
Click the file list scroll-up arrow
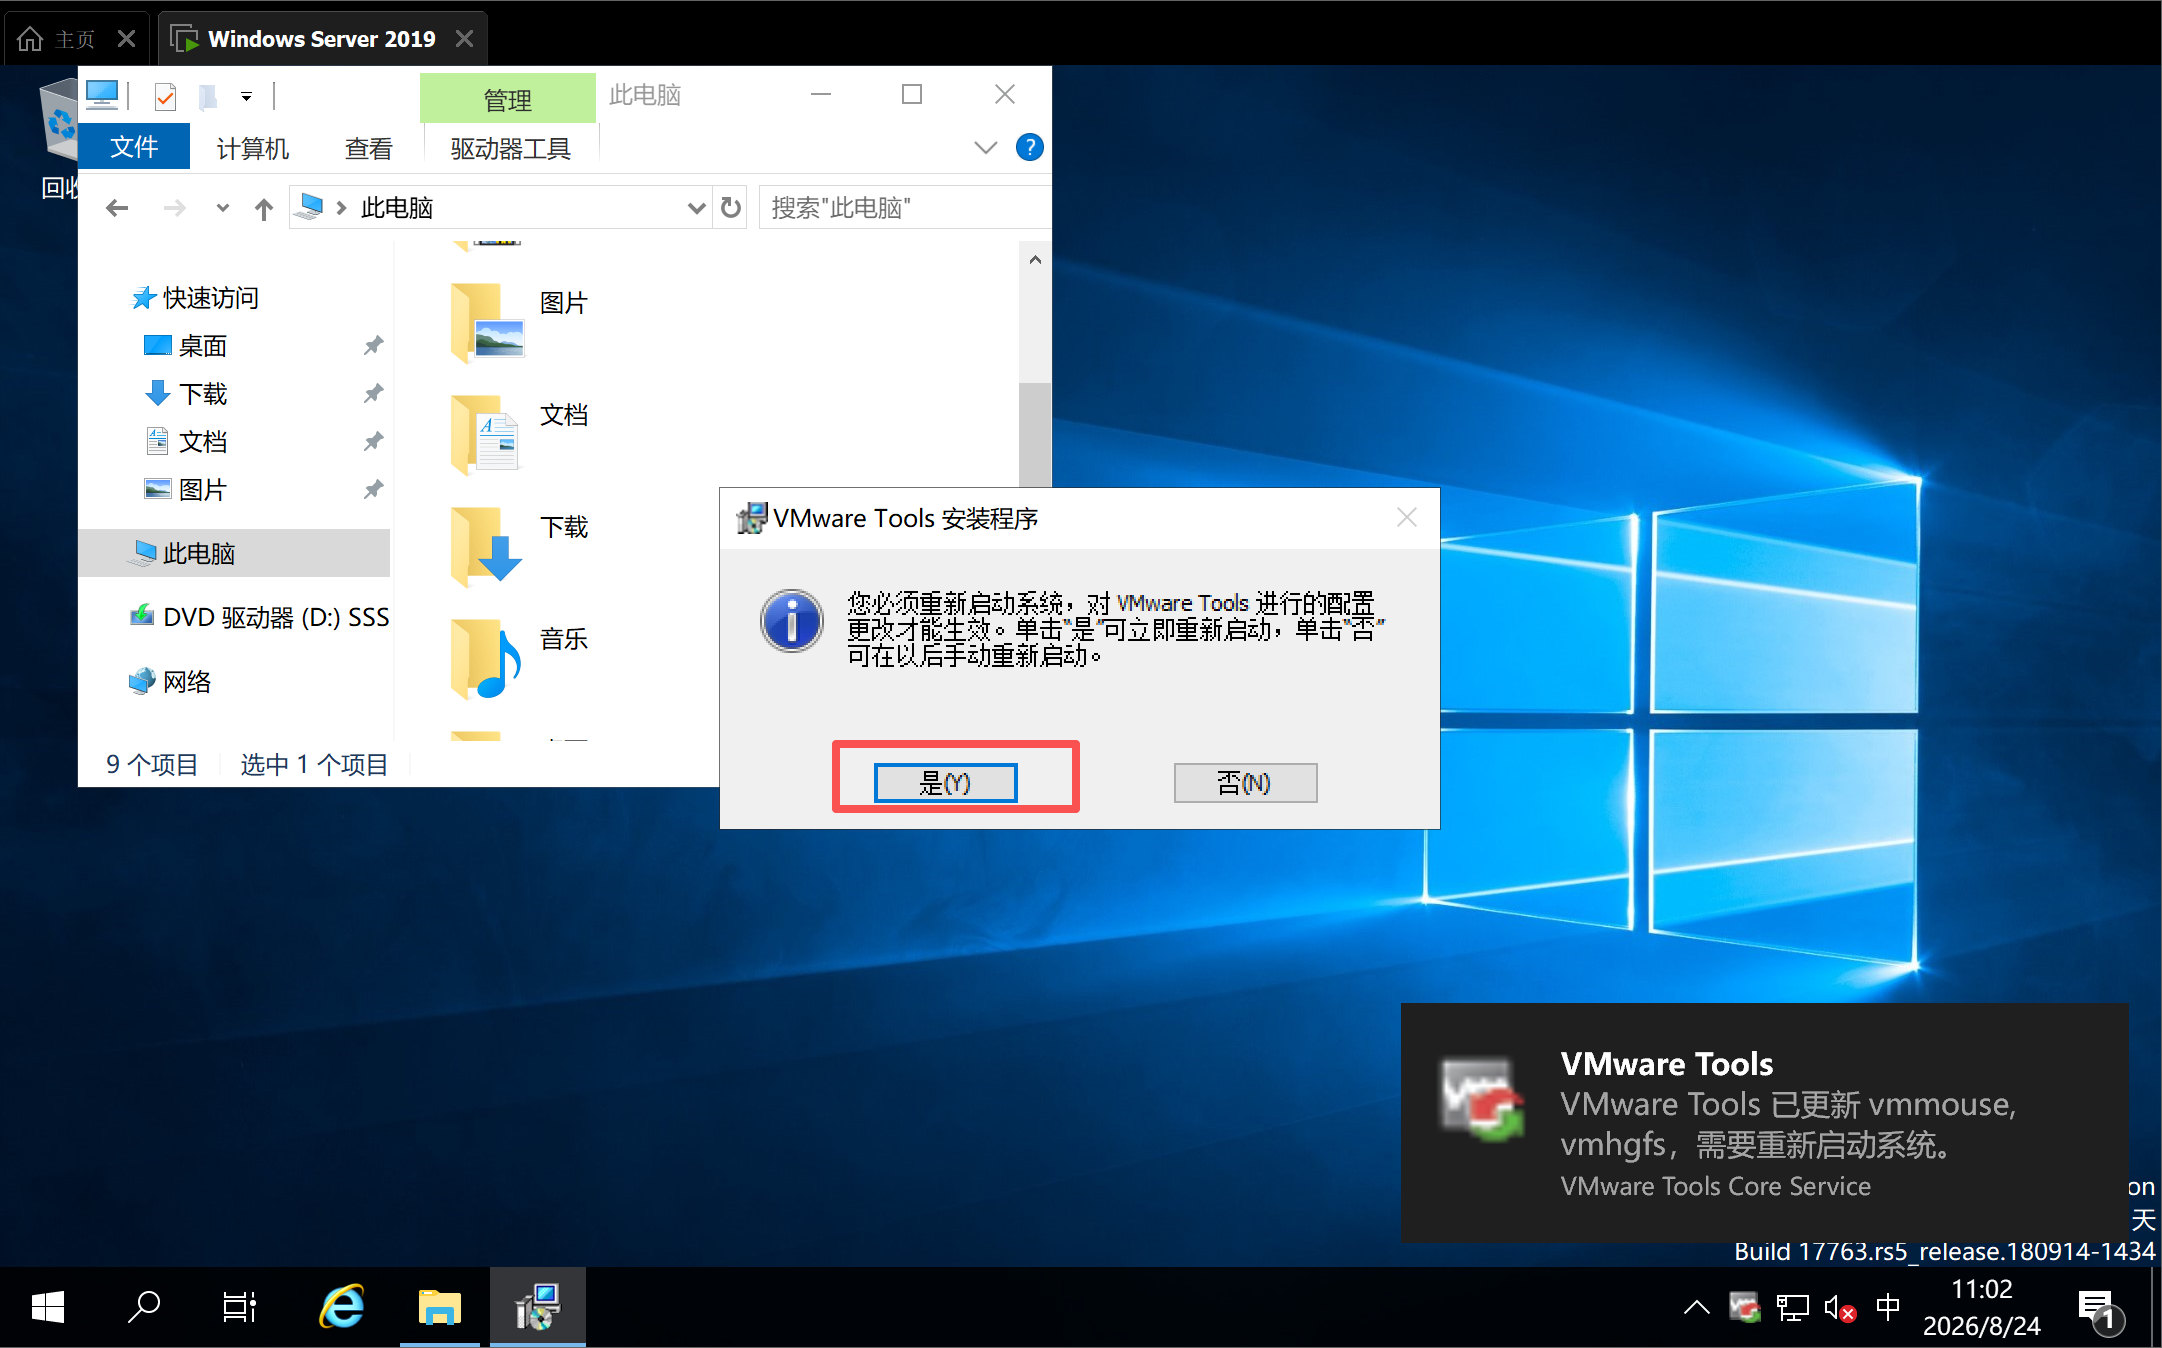pyautogui.click(x=1035, y=260)
